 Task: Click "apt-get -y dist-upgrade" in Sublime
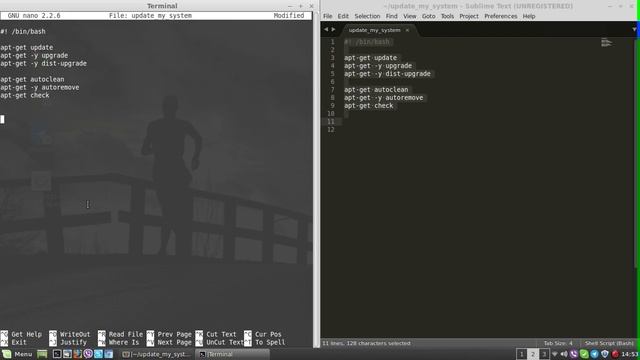point(387,73)
